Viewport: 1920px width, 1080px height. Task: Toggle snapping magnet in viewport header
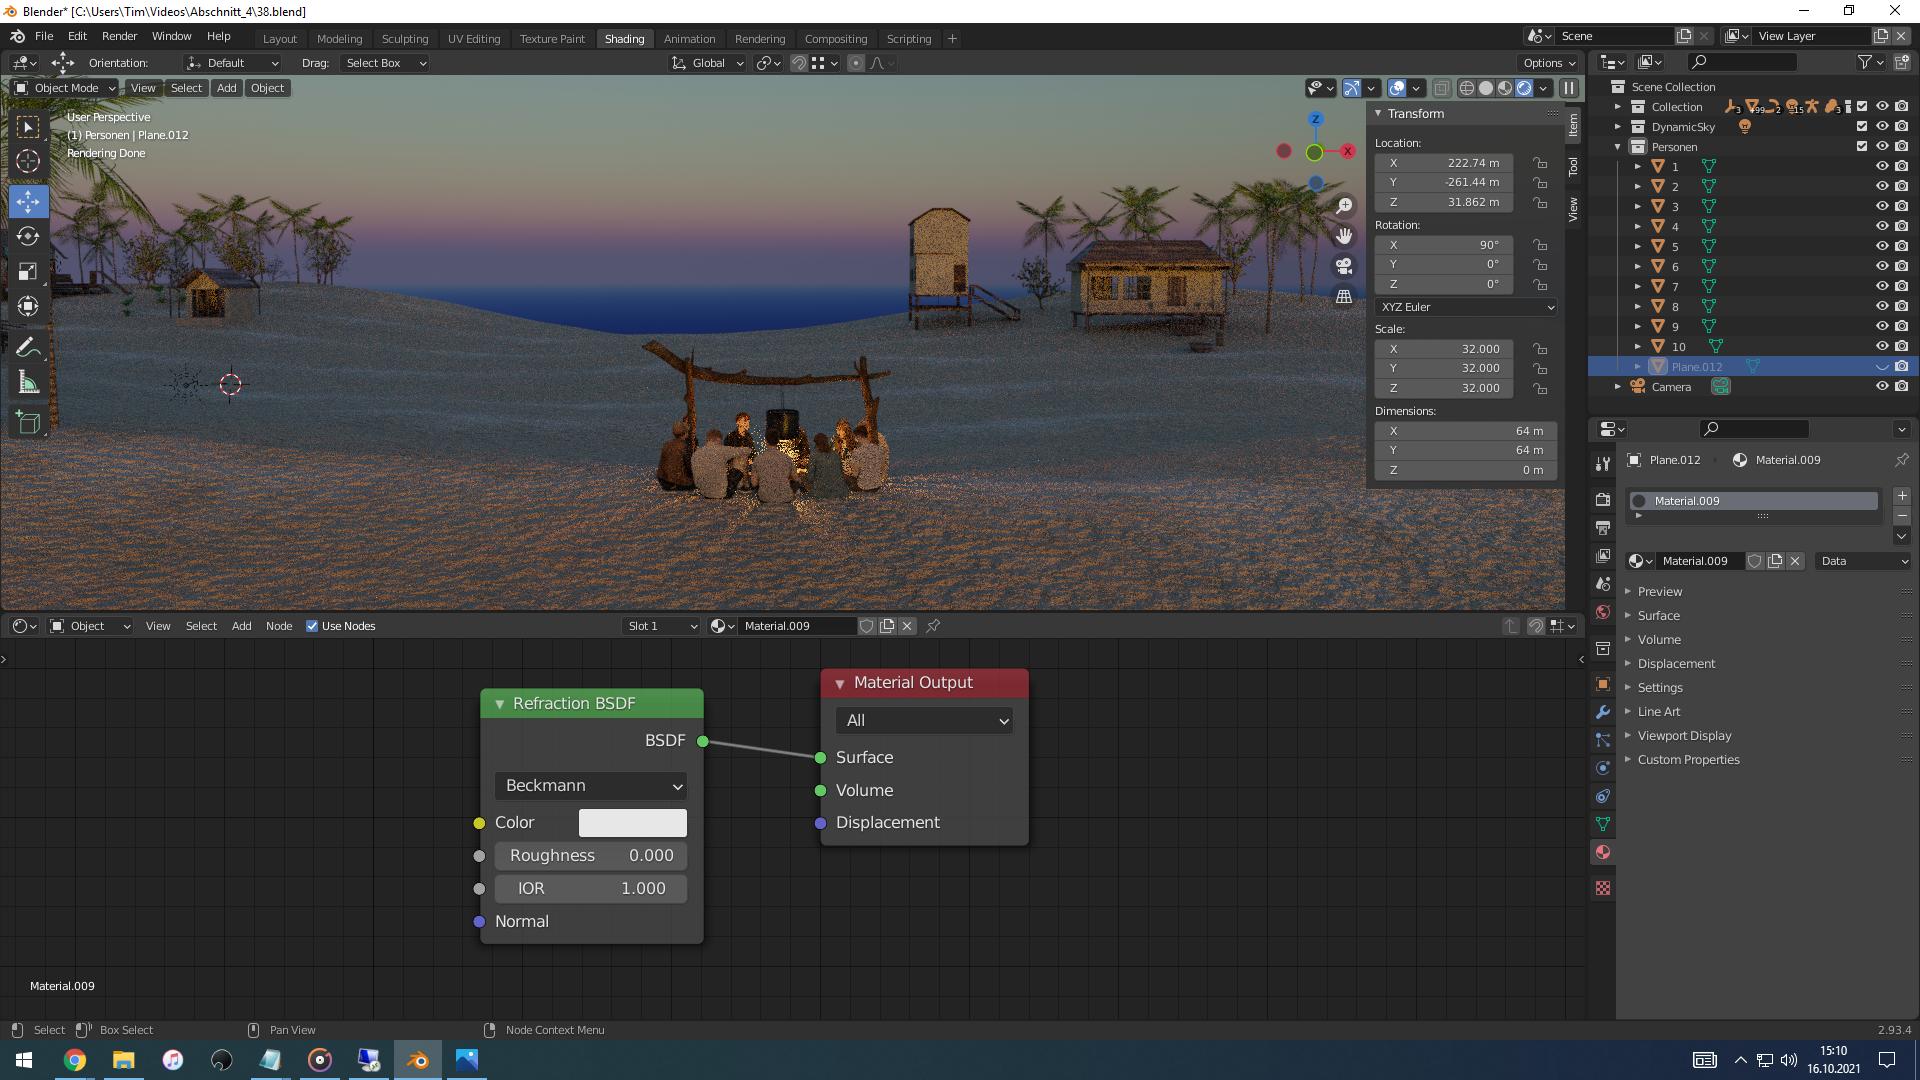coord(798,63)
